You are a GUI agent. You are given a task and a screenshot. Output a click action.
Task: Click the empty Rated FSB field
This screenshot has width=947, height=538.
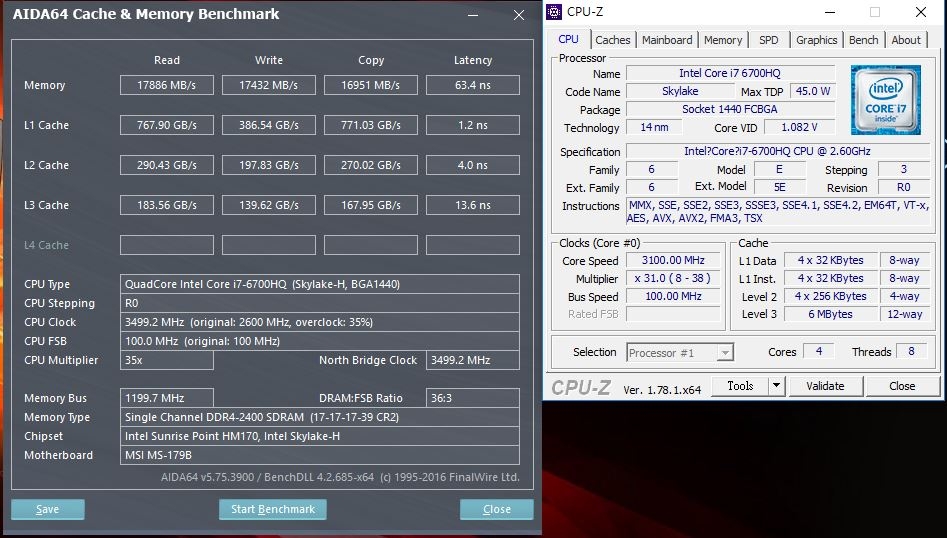pos(673,314)
